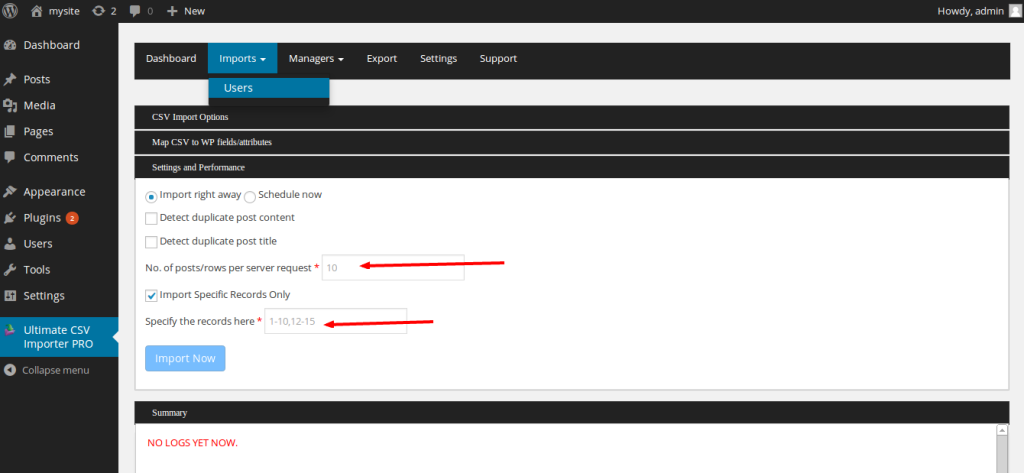Click NO LOGS YET NOW message
Screen dimensions: 1024x473
coord(193,443)
